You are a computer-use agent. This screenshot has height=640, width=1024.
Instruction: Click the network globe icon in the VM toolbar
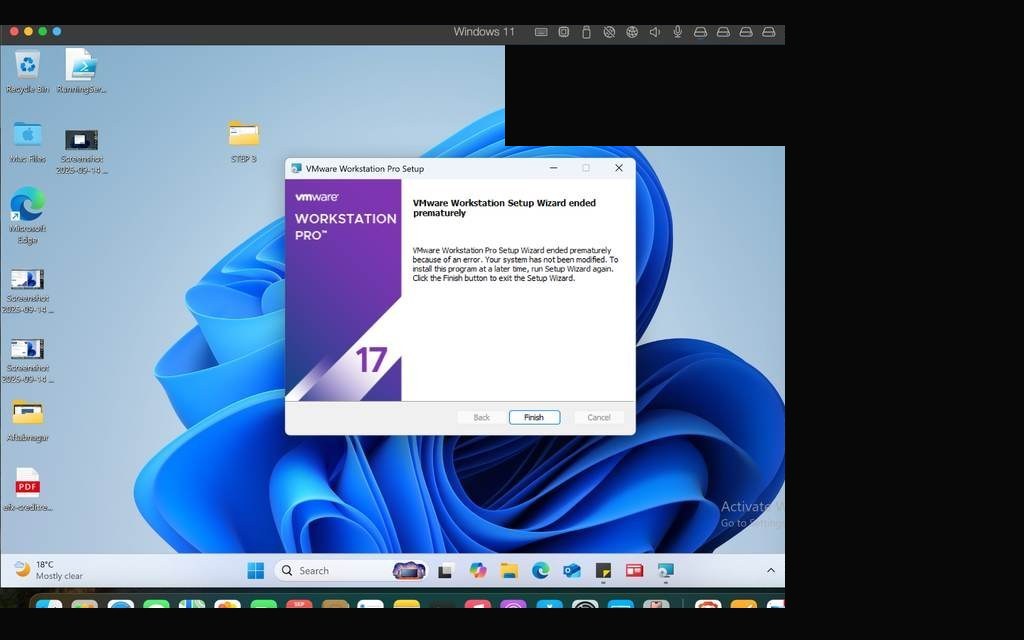click(632, 32)
